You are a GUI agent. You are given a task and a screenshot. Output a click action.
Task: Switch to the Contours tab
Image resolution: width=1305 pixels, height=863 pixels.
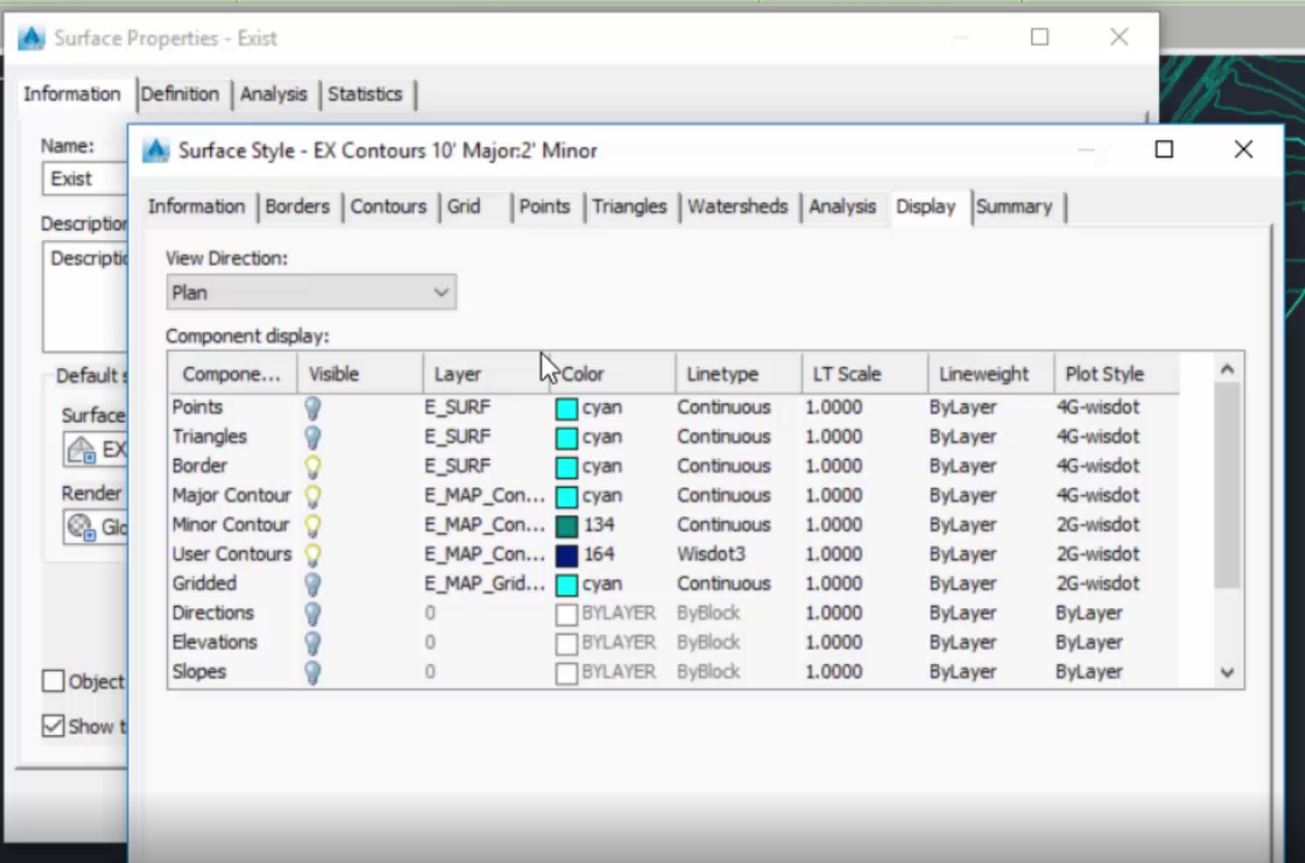388,207
